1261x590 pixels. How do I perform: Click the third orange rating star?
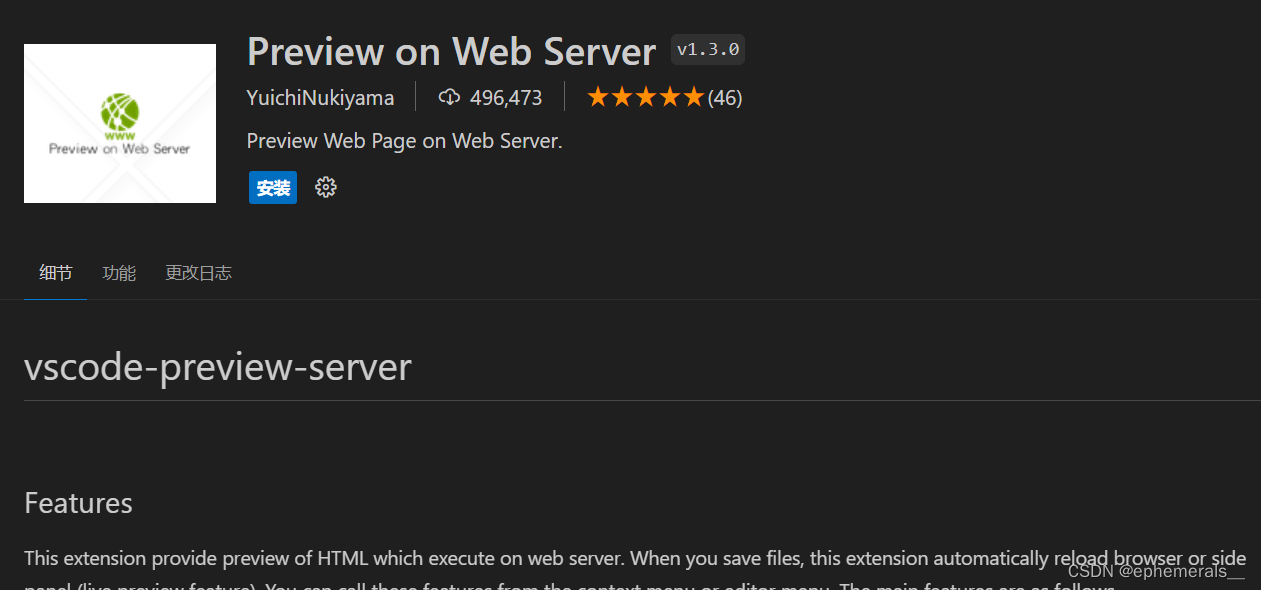pos(646,97)
